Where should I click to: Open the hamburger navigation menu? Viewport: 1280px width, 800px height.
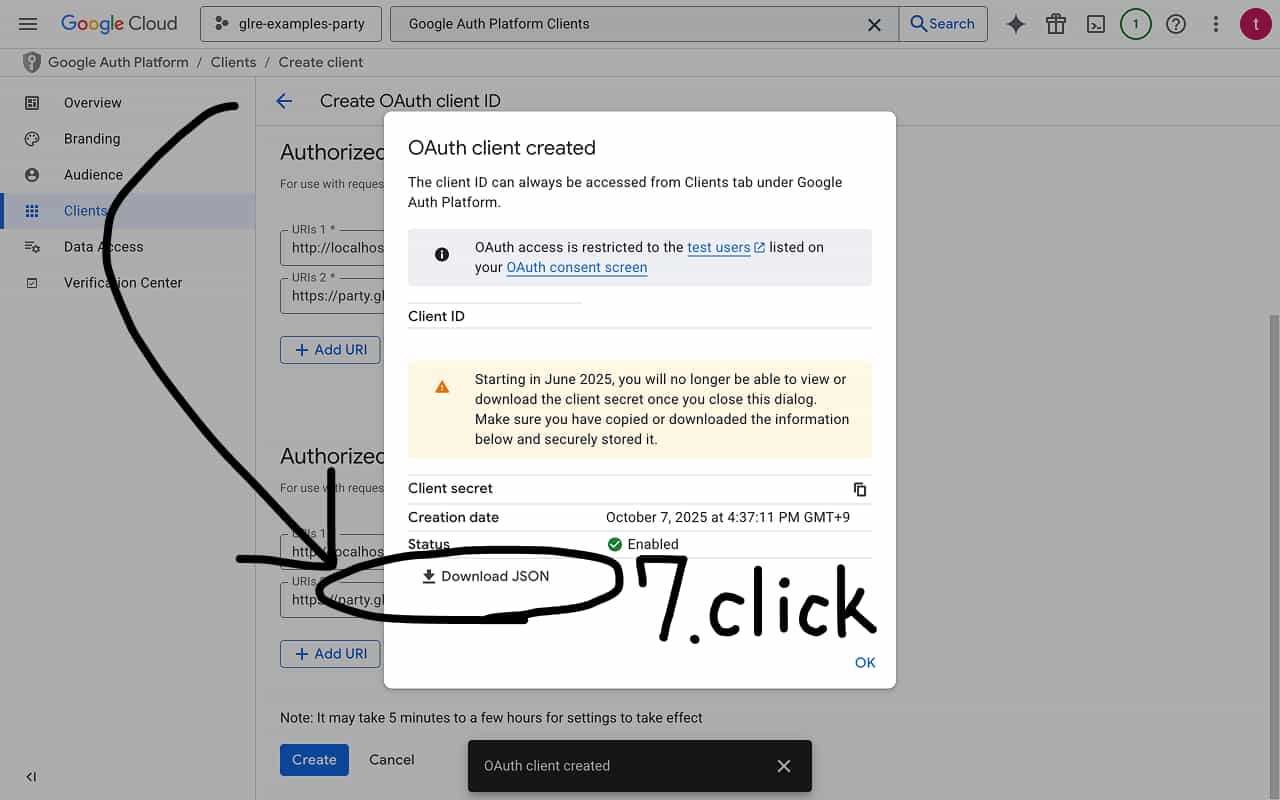click(28, 24)
